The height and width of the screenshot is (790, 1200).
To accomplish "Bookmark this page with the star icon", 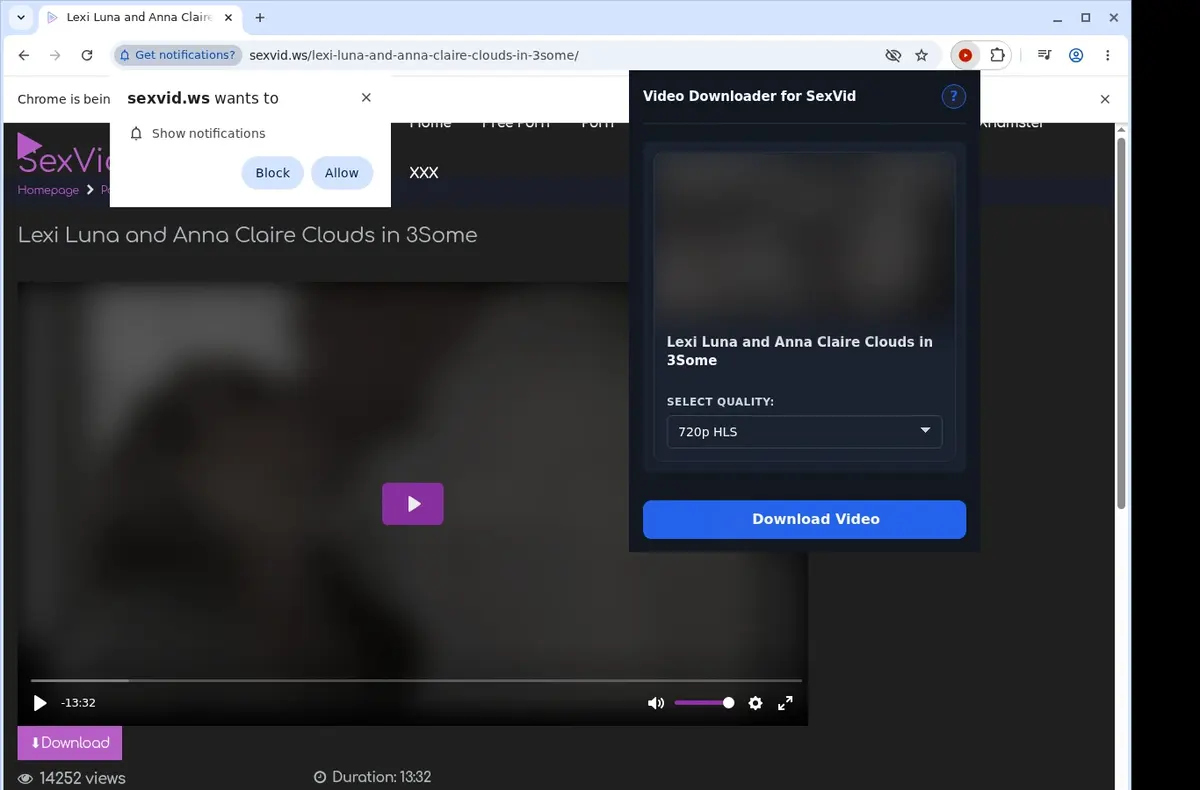I will pyautogui.click(x=922, y=55).
